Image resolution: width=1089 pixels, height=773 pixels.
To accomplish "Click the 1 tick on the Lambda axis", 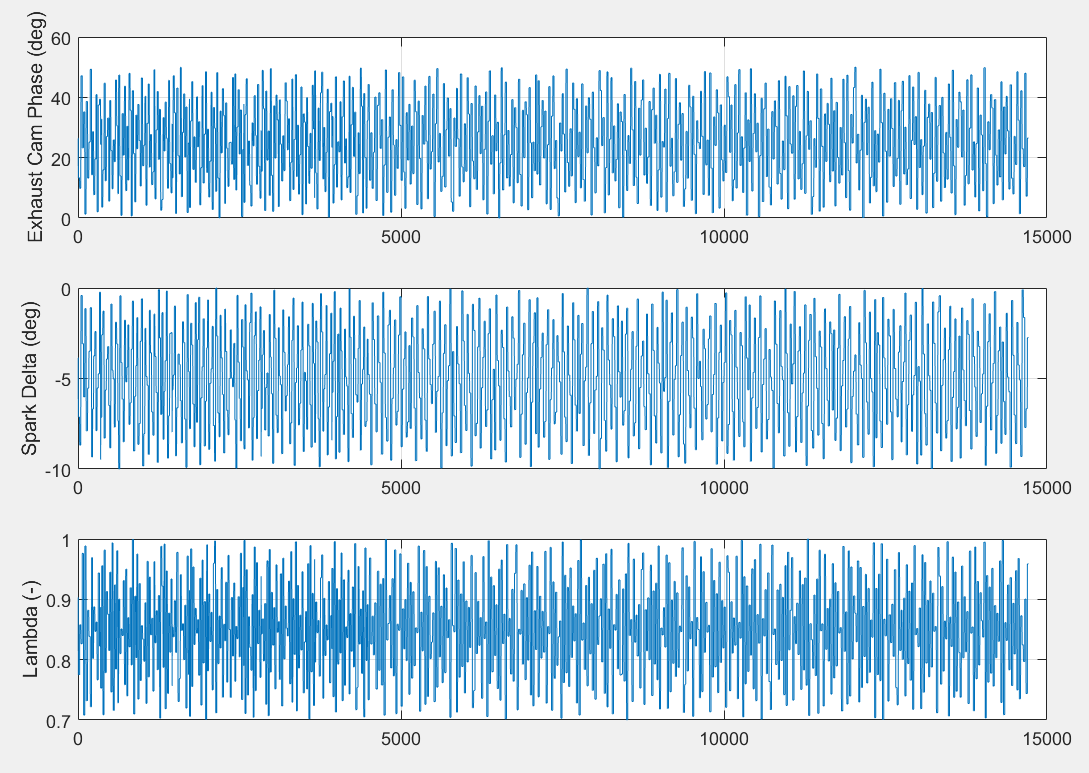I will coord(68,538).
